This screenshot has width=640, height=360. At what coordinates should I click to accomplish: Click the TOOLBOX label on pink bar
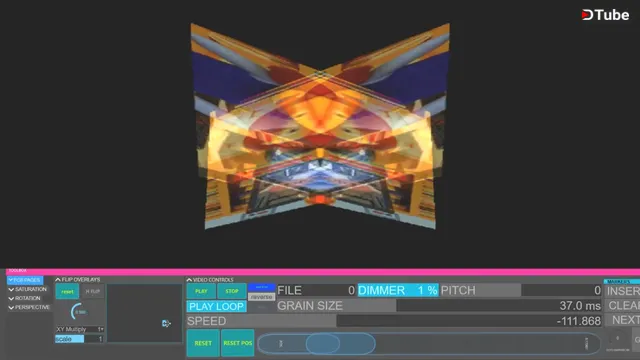tap(18, 270)
